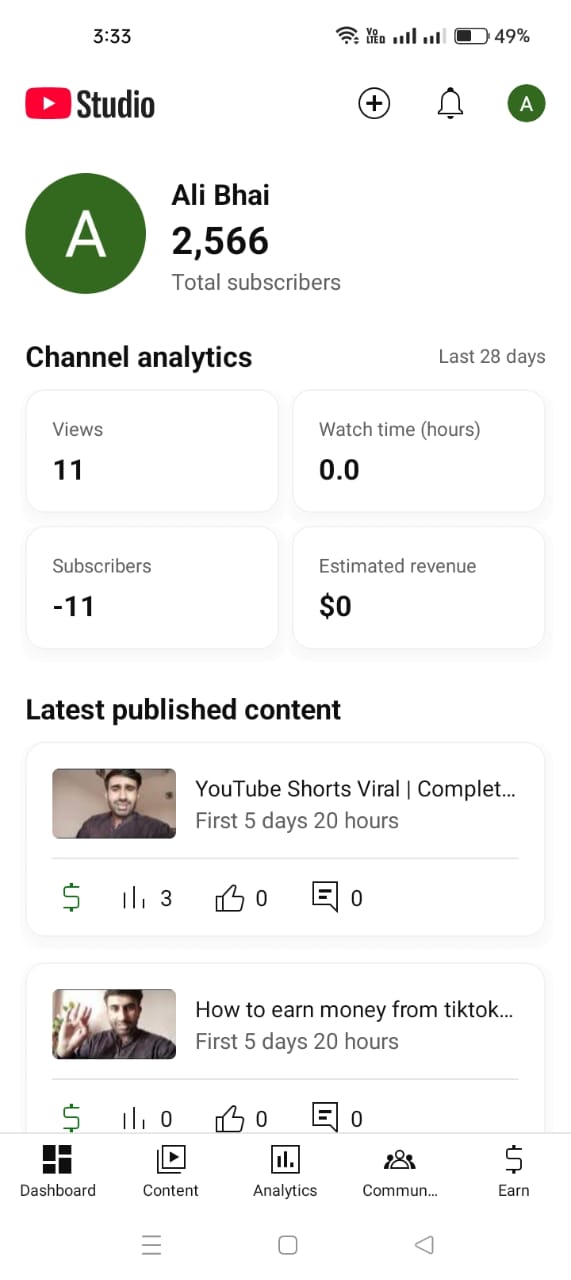The height and width of the screenshot is (1280, 571).
Task: Tap the Android back navigation button
Action: (x=424, y=1244)
